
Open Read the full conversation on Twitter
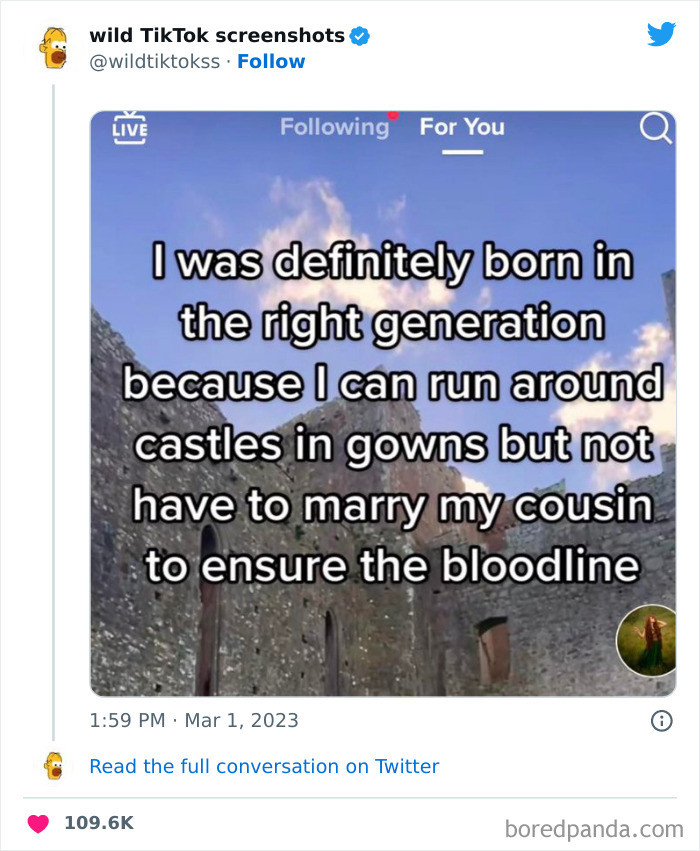point(264,767)
